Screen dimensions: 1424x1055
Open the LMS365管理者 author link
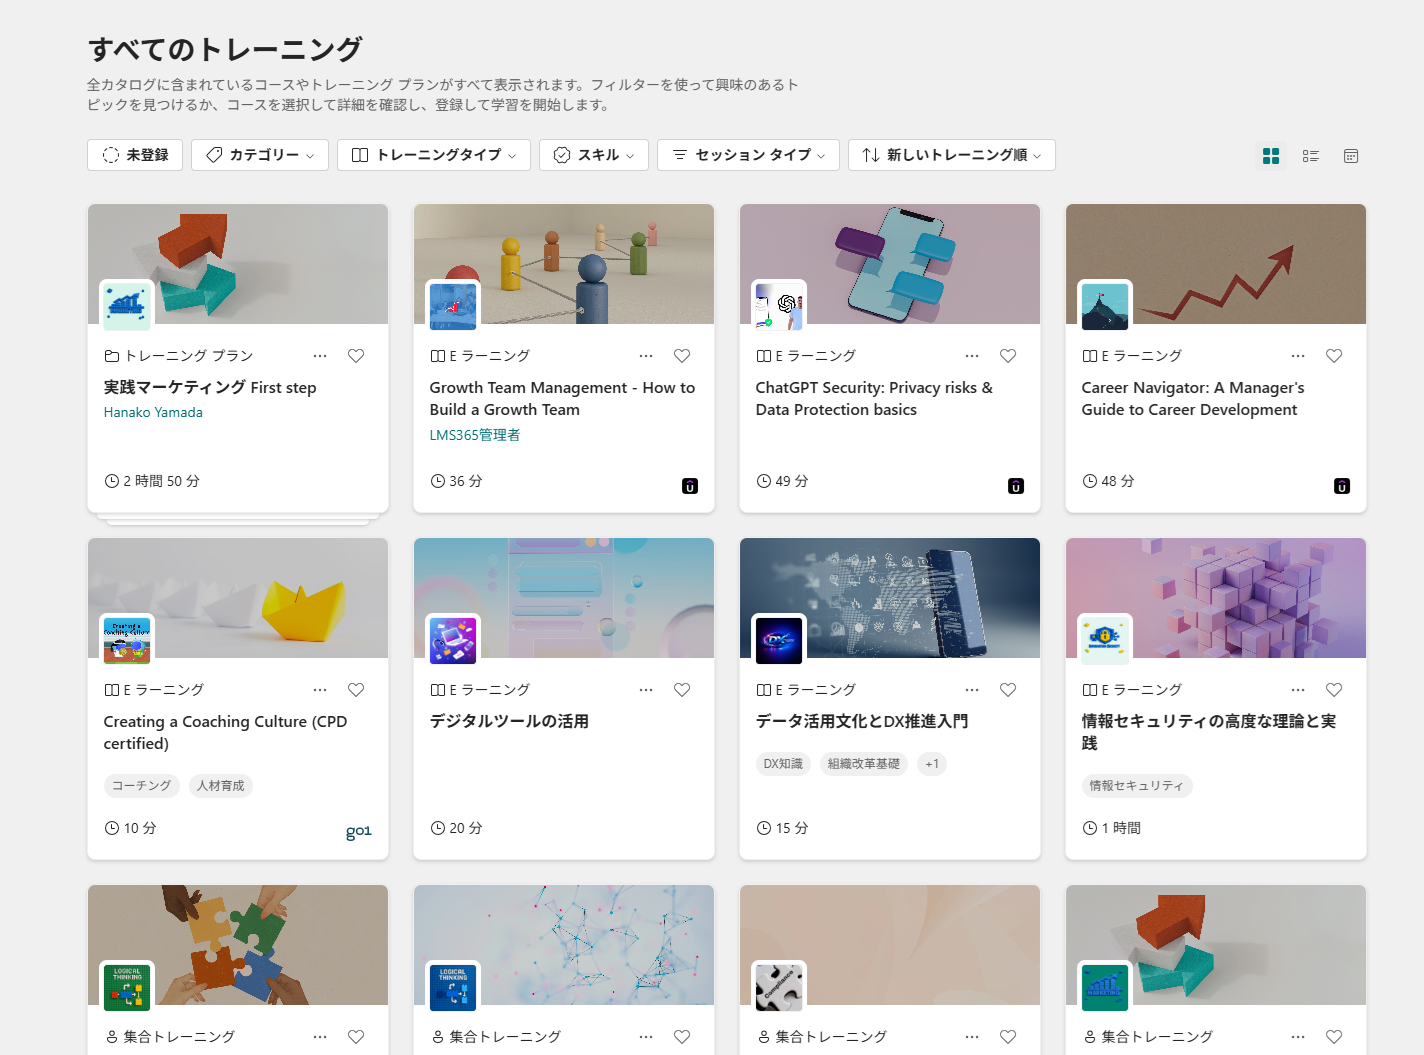pos(475,435)
